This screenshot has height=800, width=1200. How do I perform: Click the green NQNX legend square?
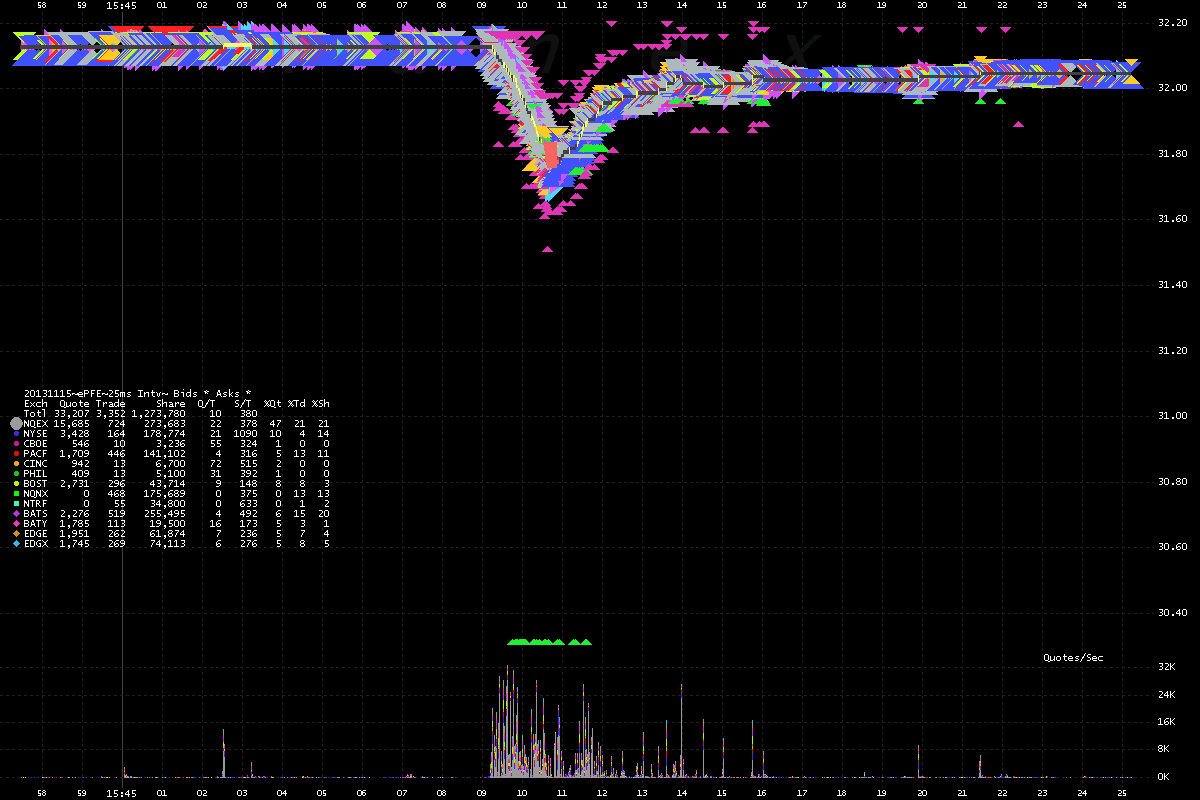pos(15,494)
